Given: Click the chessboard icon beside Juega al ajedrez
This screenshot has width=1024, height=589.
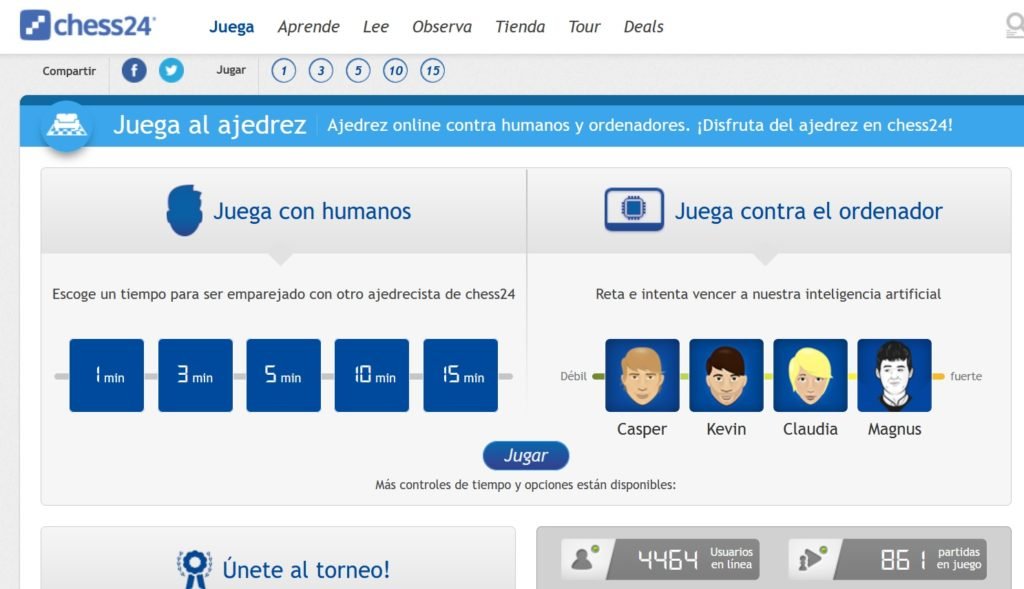Looking at the screenshot, I should [67, 125].
